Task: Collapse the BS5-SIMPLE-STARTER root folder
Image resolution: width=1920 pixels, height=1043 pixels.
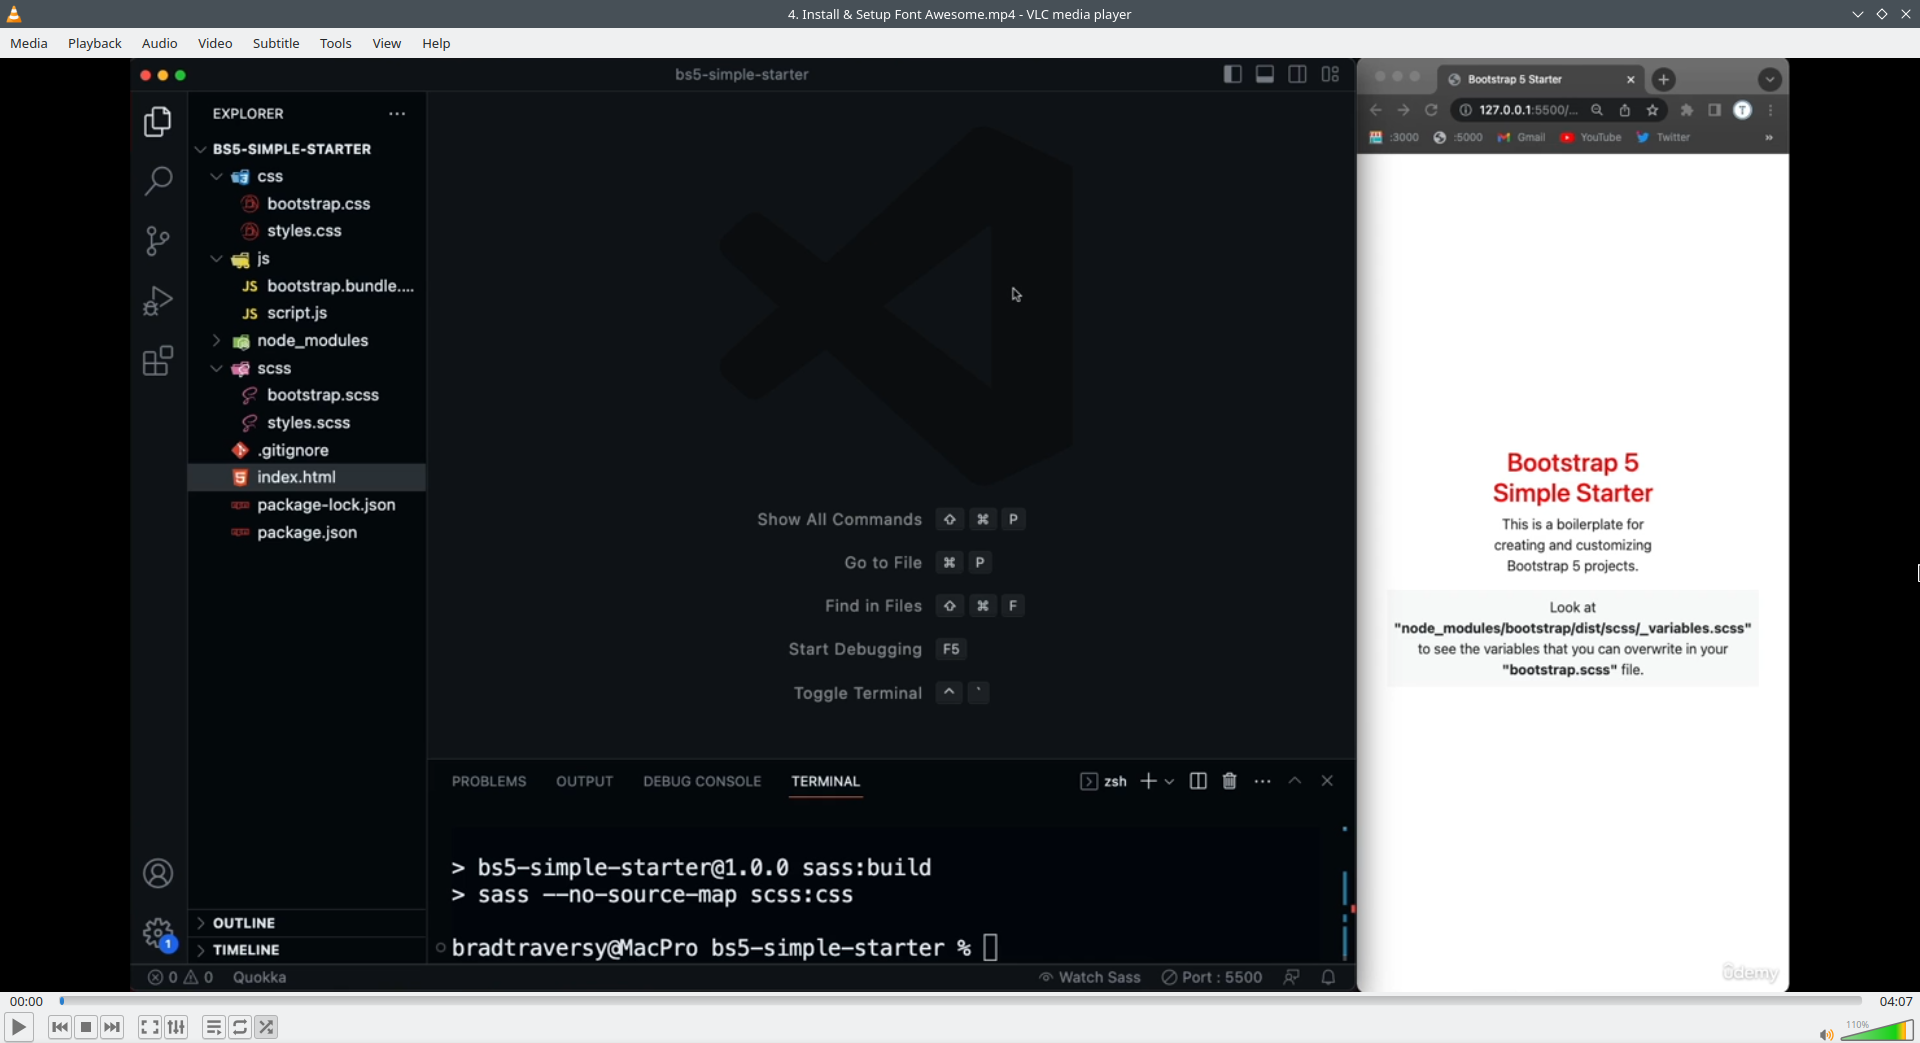Action: (x=201, y=149)
